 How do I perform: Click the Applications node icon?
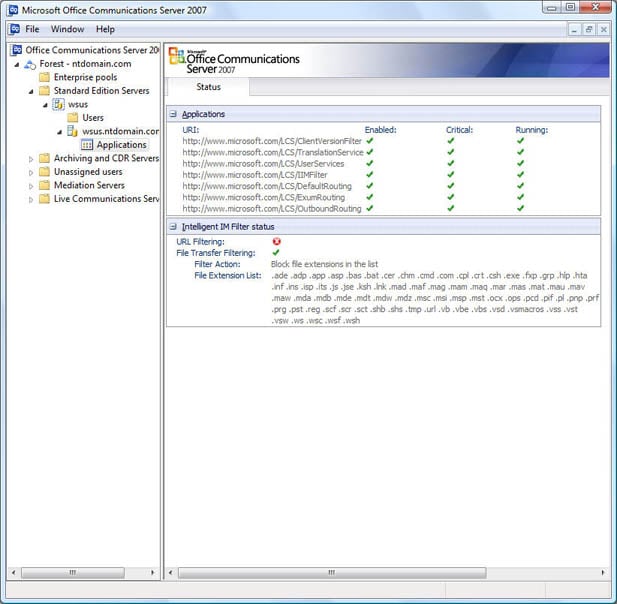tap(87, 145)
